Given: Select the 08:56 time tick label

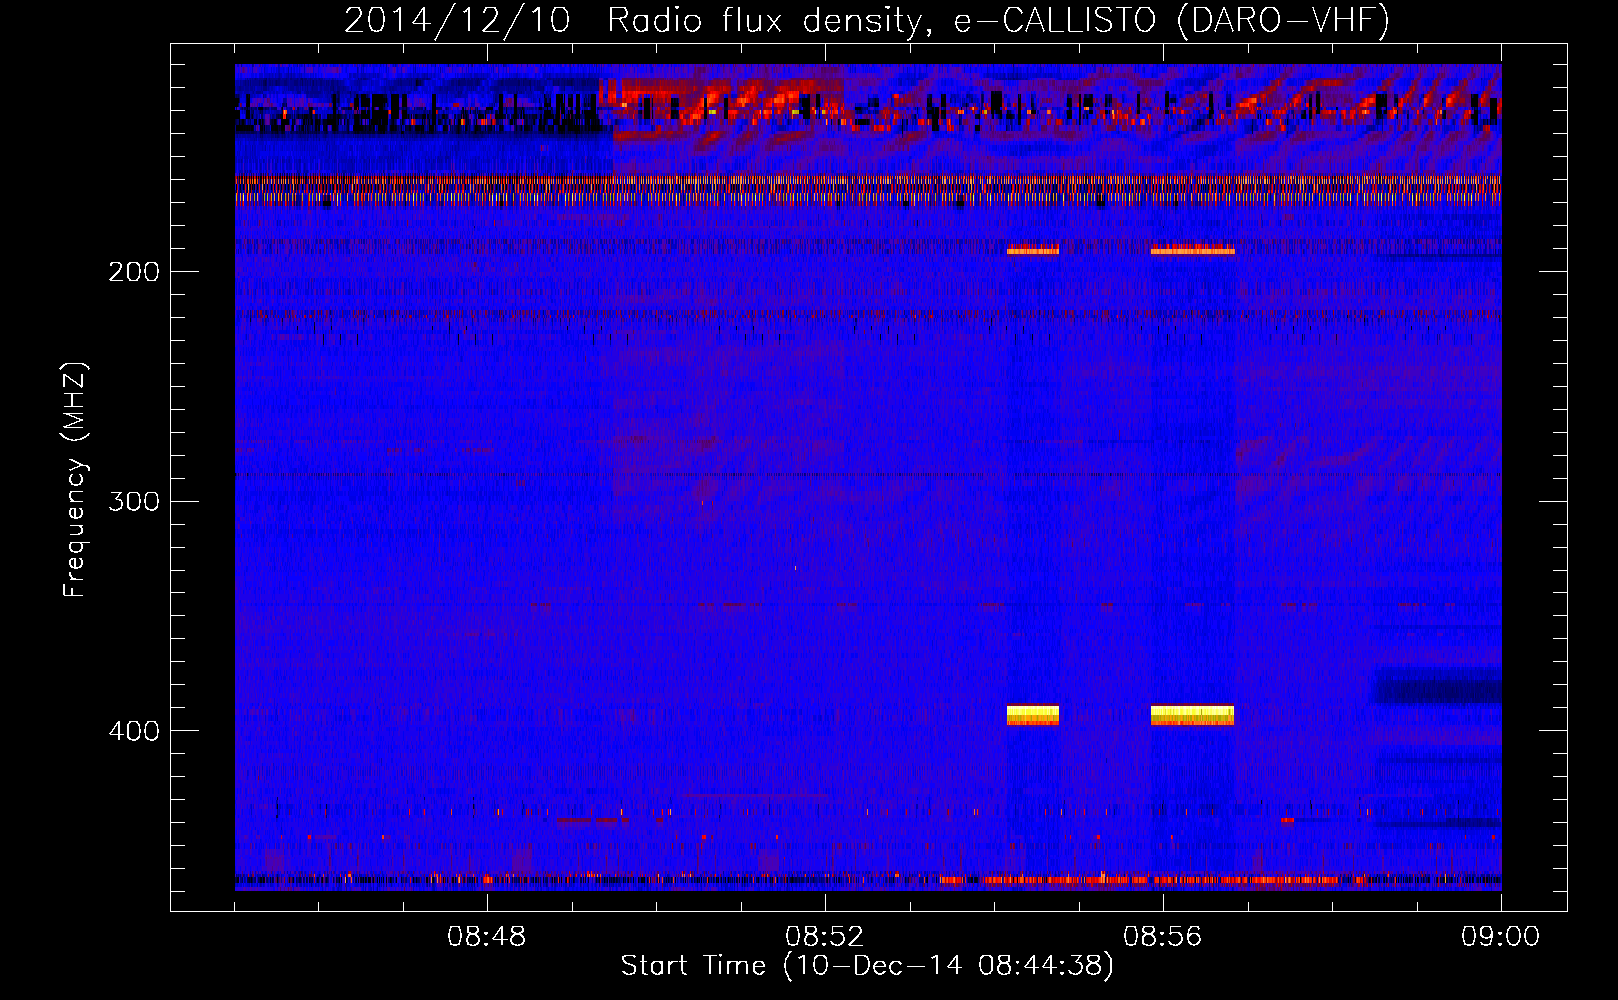Looking at the screenshot, I should (1163, 937).
